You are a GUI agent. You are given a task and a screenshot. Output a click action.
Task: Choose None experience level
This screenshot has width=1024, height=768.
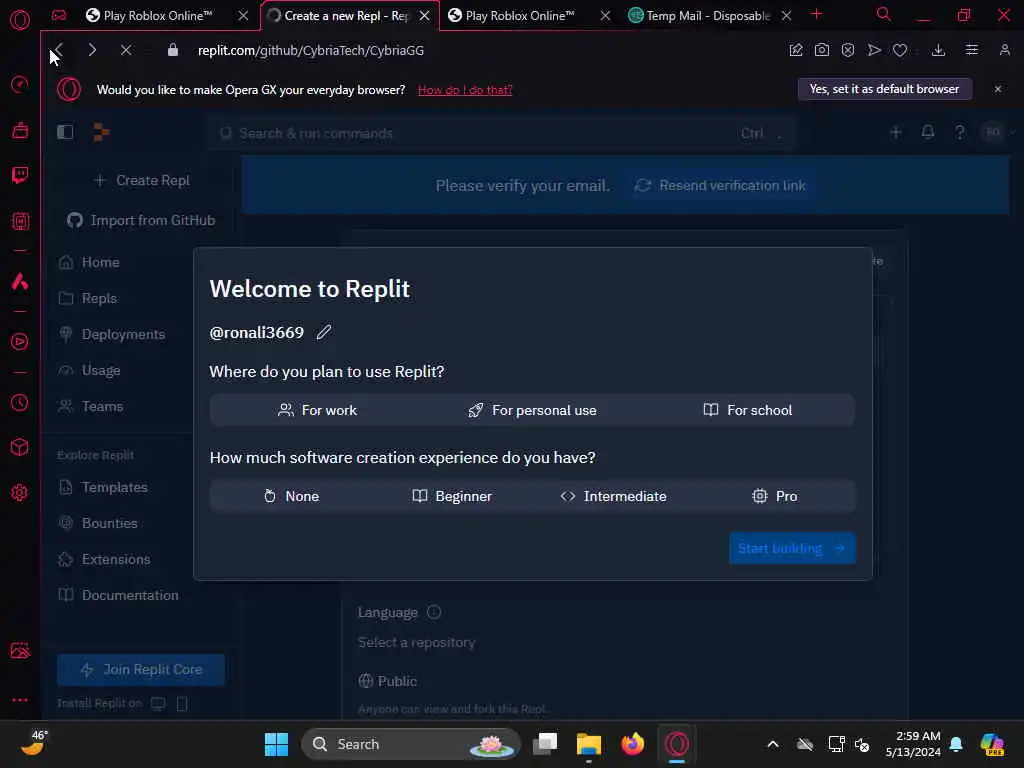291,496
